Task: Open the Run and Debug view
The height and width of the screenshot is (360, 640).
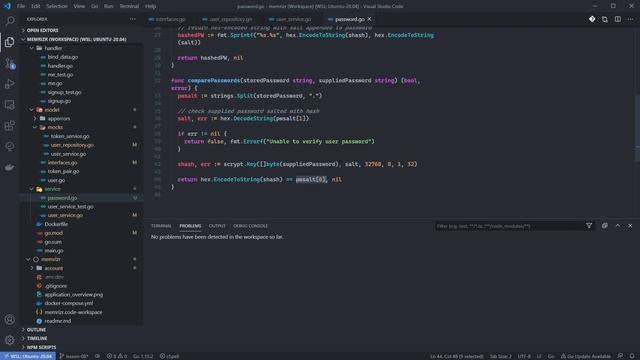Action: pos(10,84)
